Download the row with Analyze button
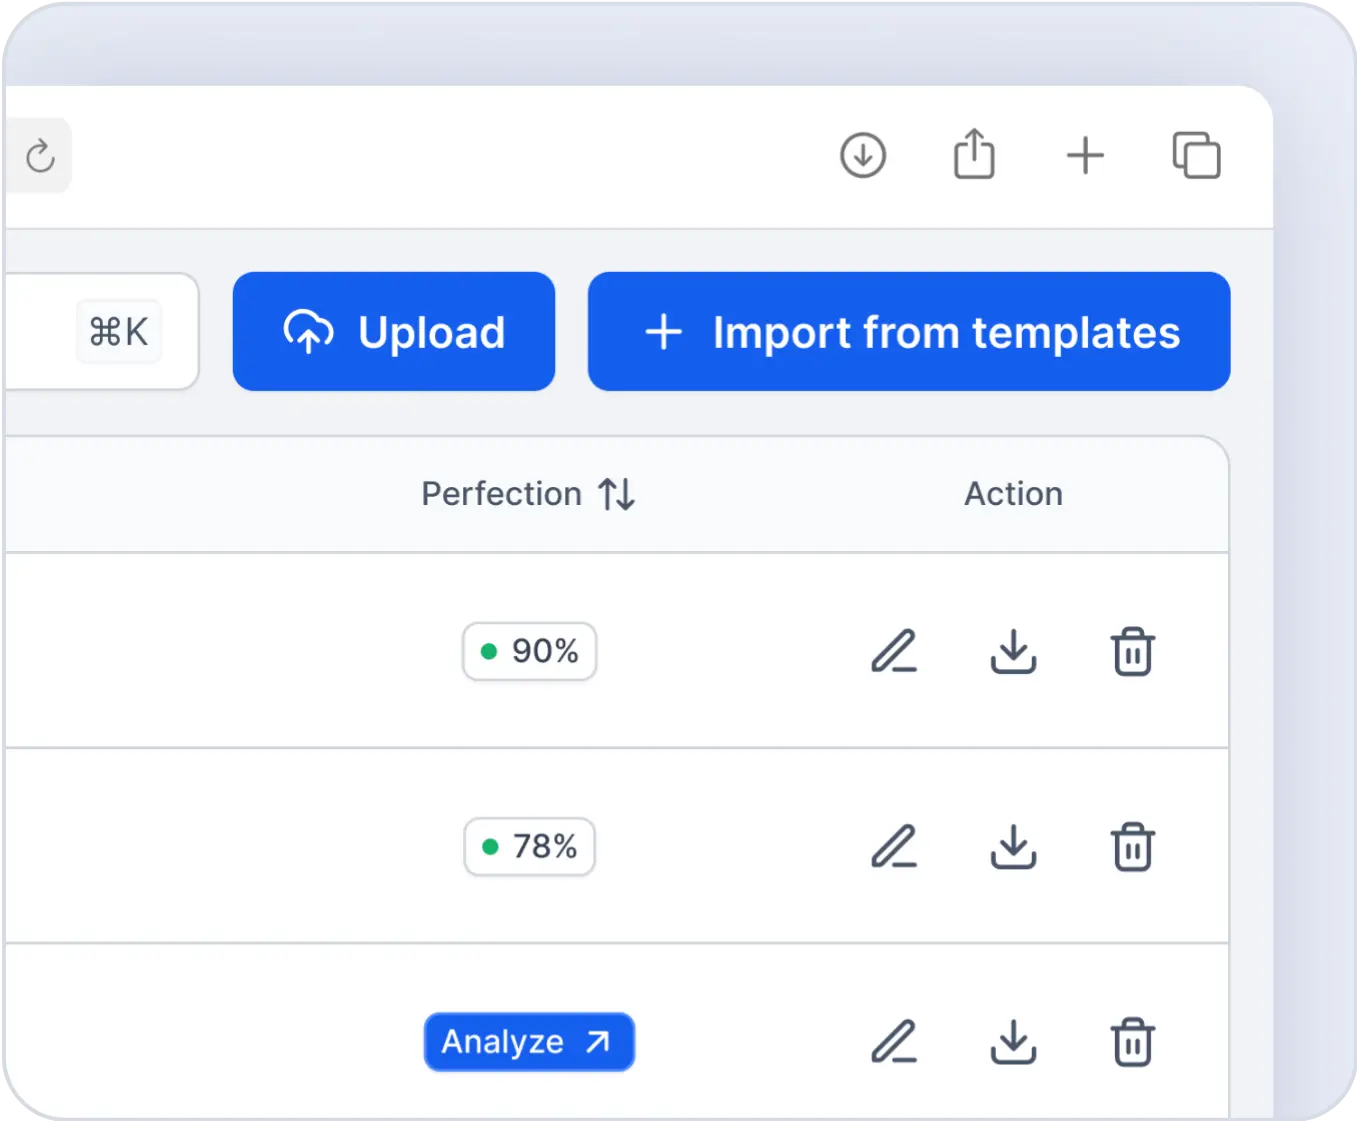Viewport: 1357px width, 1121px height. pyautogui.click(x=1013, y=1042)
